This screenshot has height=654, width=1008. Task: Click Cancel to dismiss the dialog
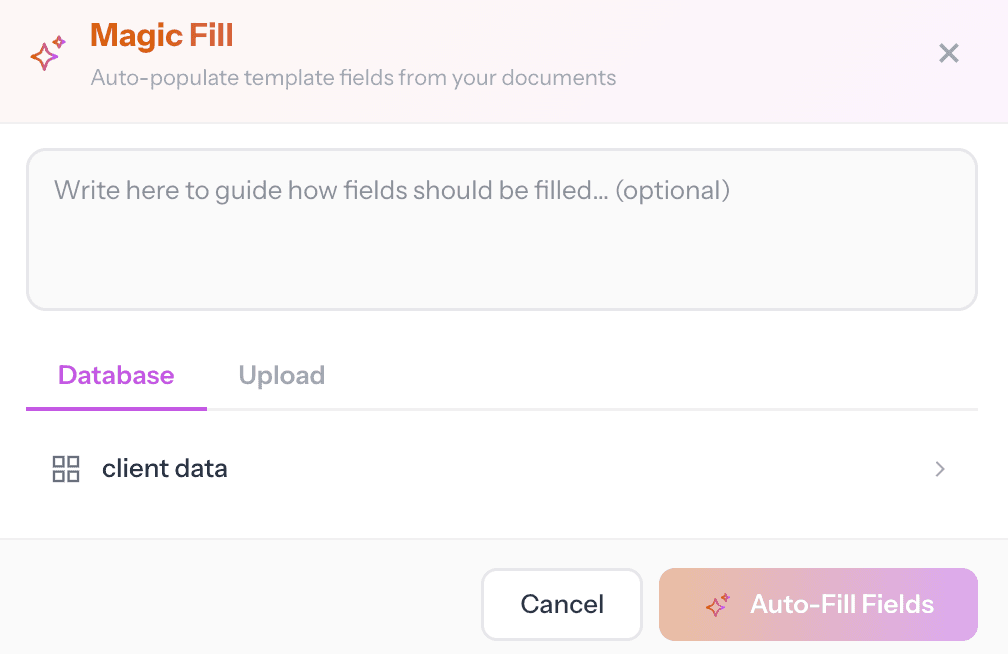(561, 604)
